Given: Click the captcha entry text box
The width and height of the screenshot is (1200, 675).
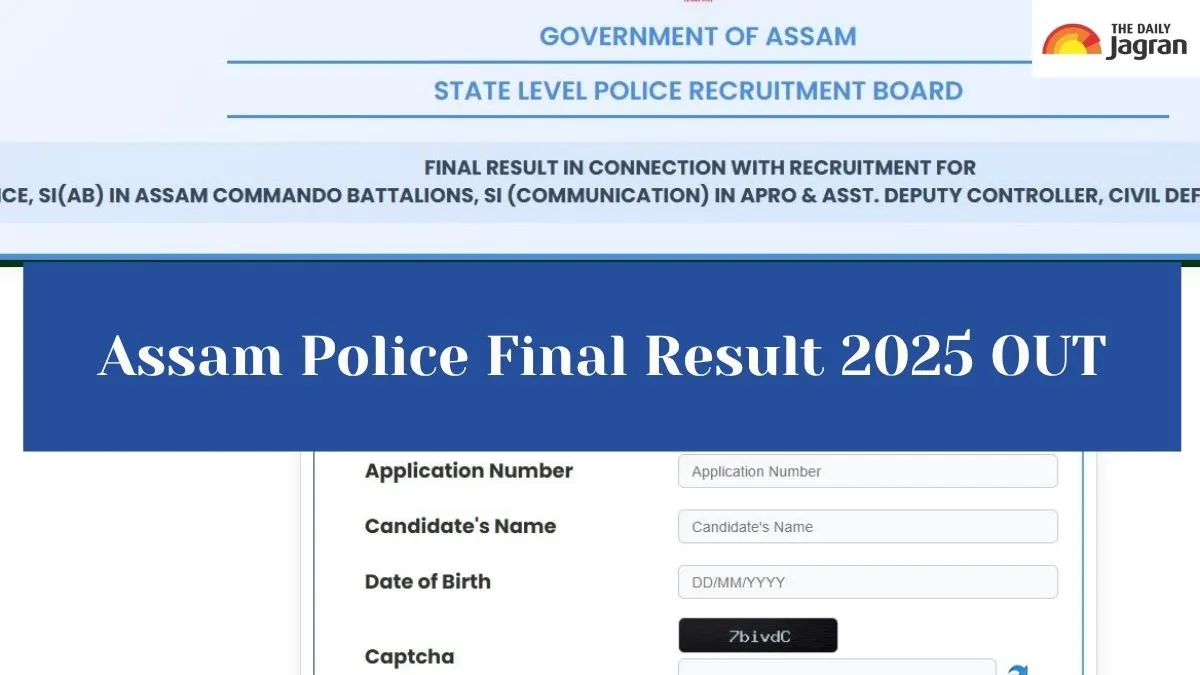Looking at the screenshot, I should click(836, 668).
